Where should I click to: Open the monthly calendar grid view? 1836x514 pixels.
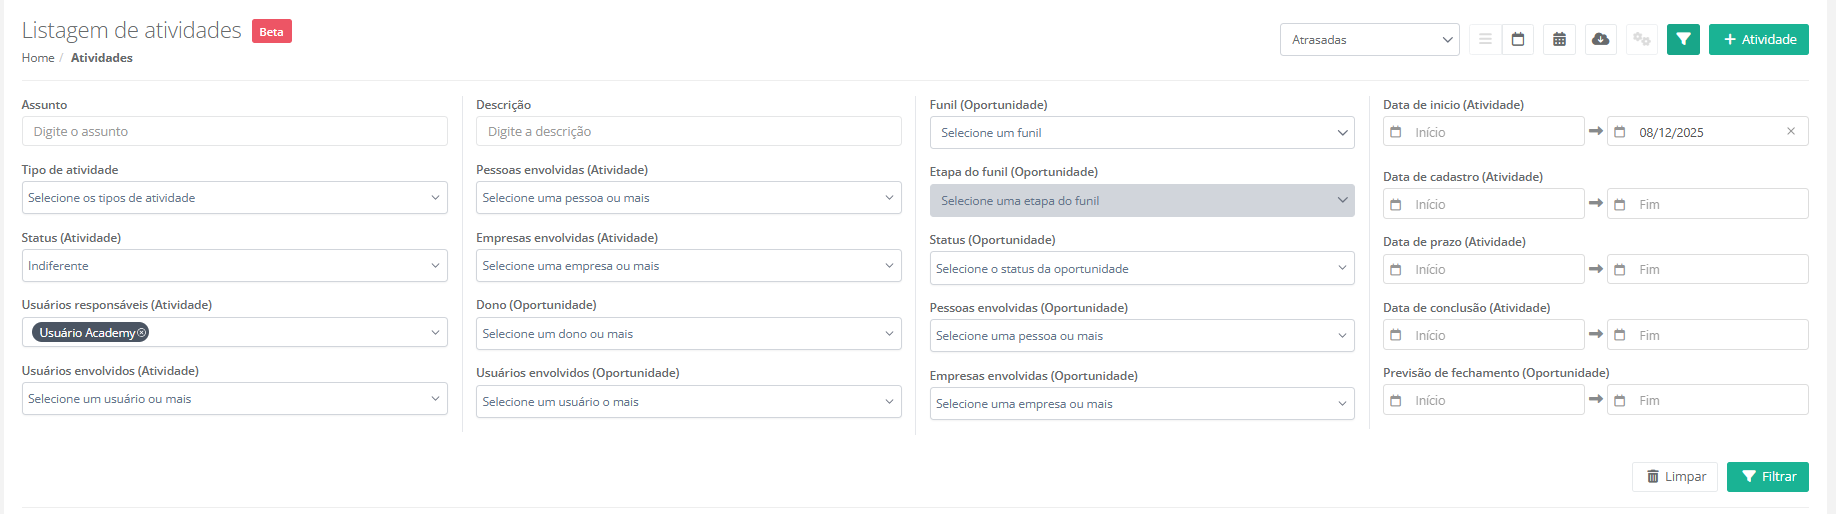click(1559, 40)
